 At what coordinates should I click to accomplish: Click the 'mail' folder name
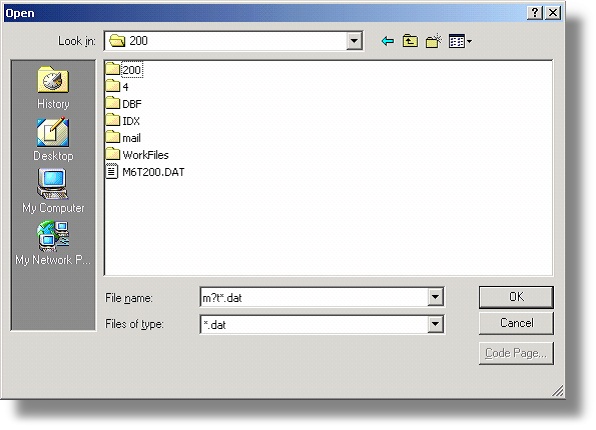[132, 138]
